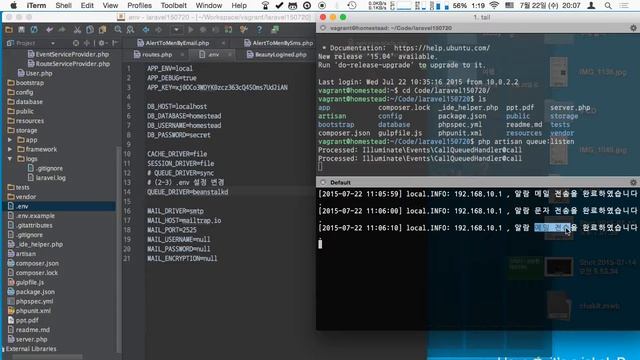This screenshot has height=360, width=640.
Task: Close the .env editor tab
Action: click(230, 54)
